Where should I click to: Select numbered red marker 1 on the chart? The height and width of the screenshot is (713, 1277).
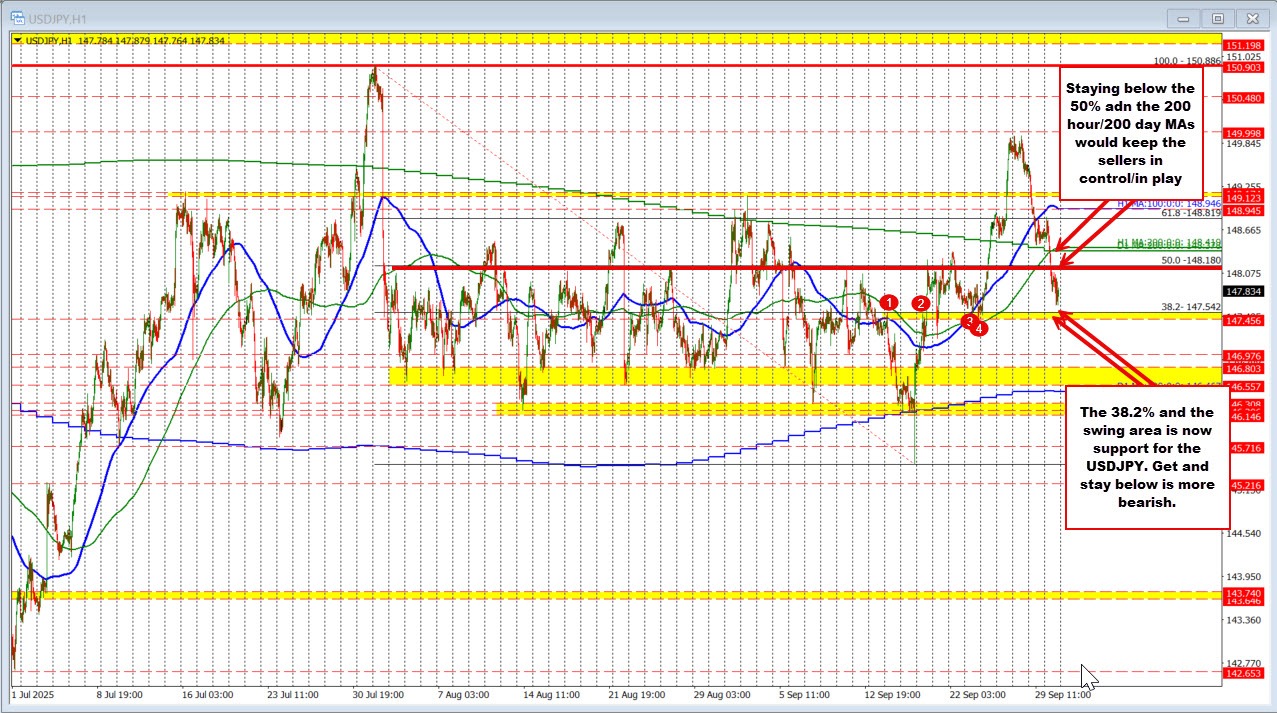click(x=889, y=301)
